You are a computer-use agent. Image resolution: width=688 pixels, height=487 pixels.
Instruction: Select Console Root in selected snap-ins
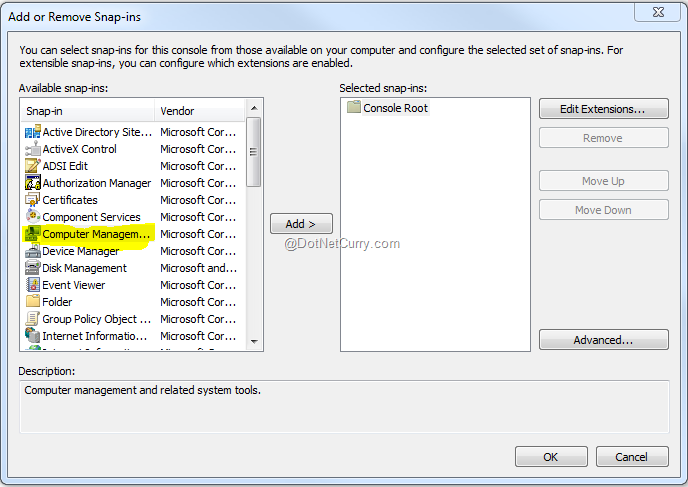[x=394, y=108]
